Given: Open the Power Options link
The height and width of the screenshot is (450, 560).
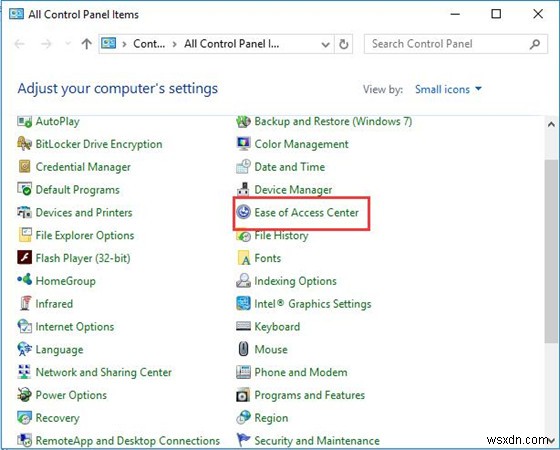Looking at the screenshot, I should click(71, 395).
